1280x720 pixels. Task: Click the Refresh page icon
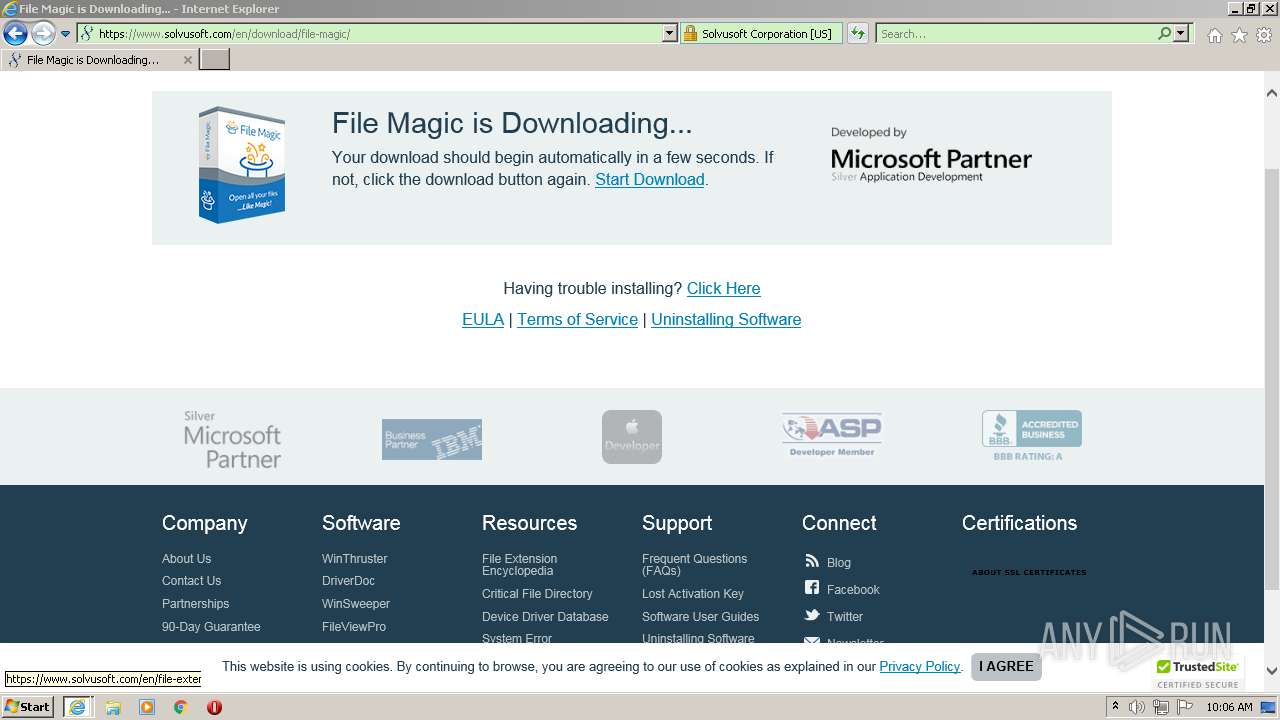point(857,34)
